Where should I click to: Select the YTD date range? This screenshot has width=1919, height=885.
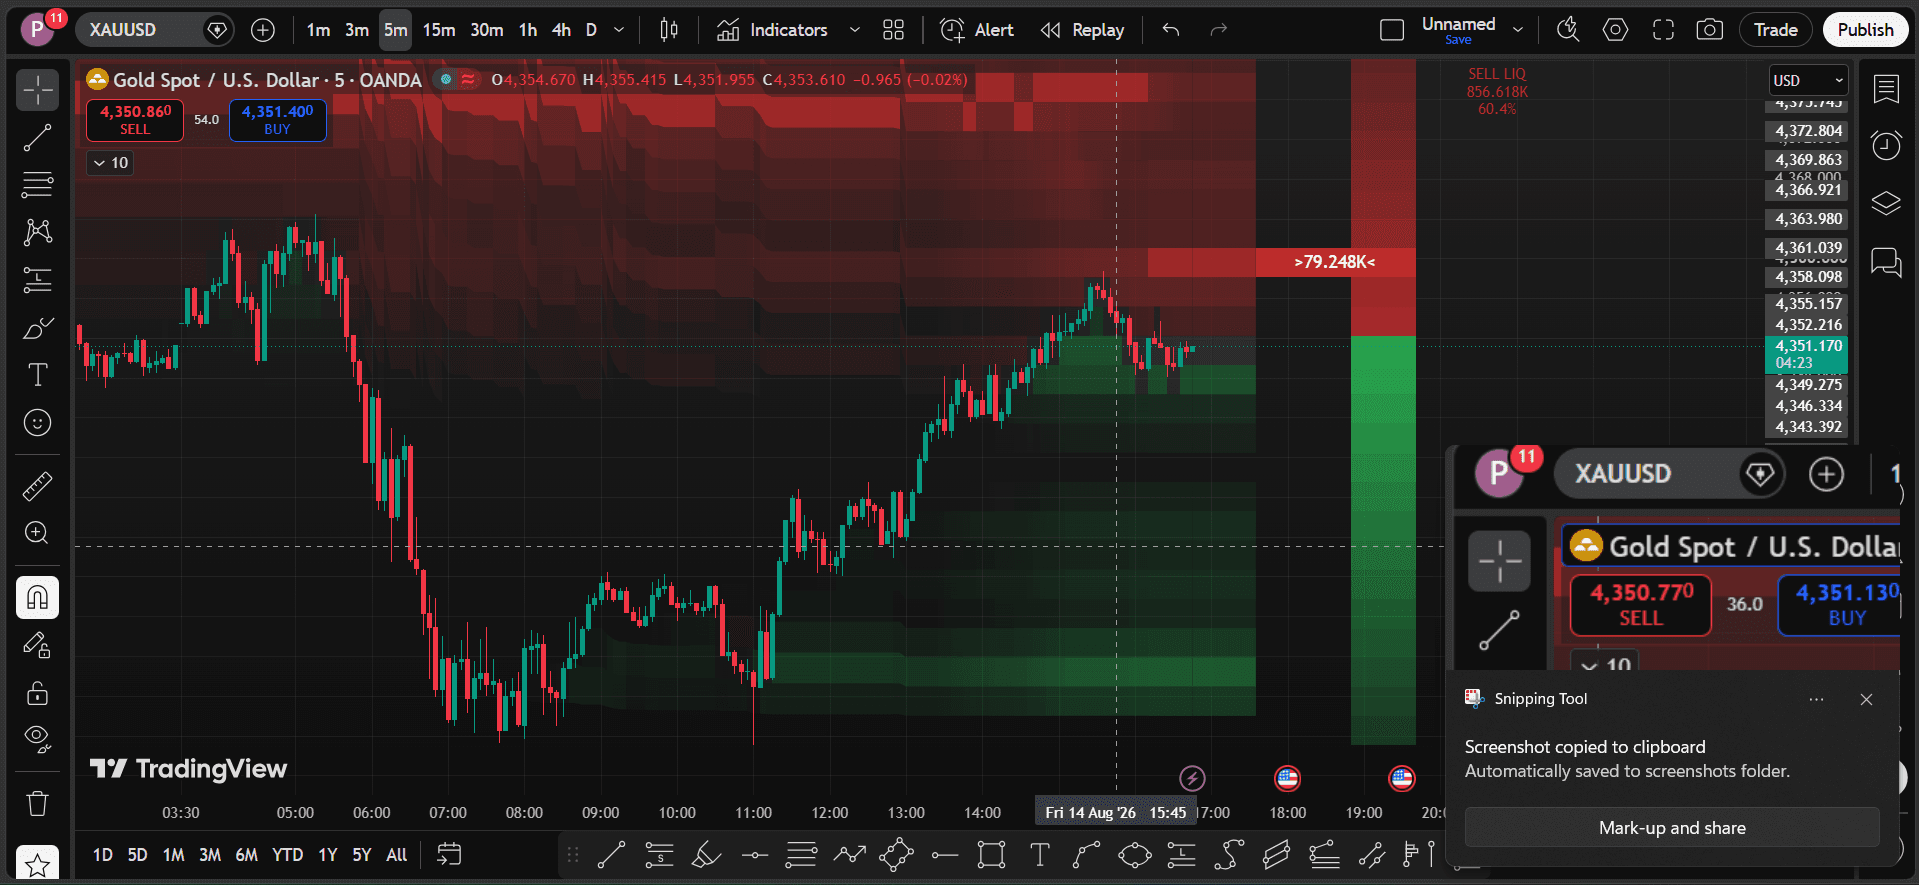pyautogui.click(x=288, y=855)
